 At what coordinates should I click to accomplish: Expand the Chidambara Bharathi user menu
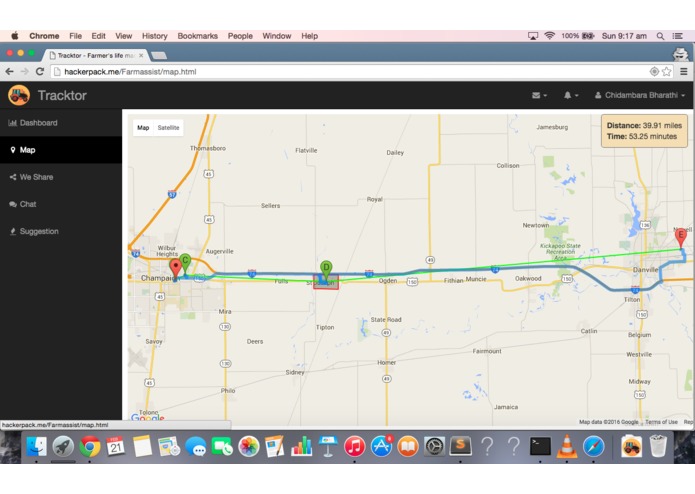pos(640,95)
